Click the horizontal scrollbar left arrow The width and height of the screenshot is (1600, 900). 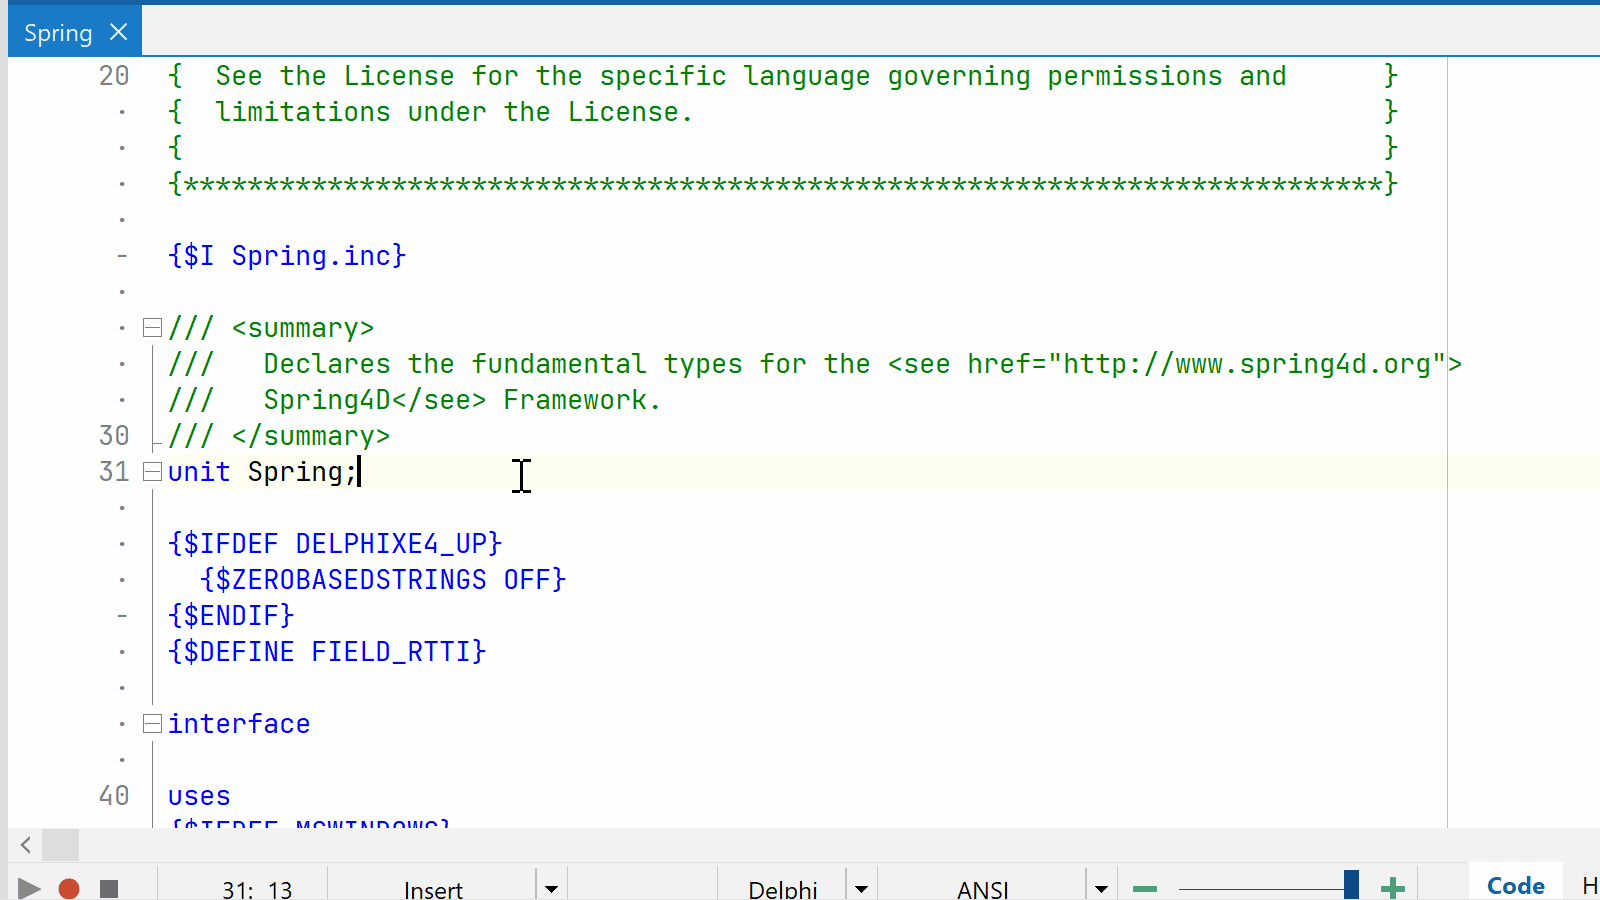pyautogui.click(x=26, y=845)
